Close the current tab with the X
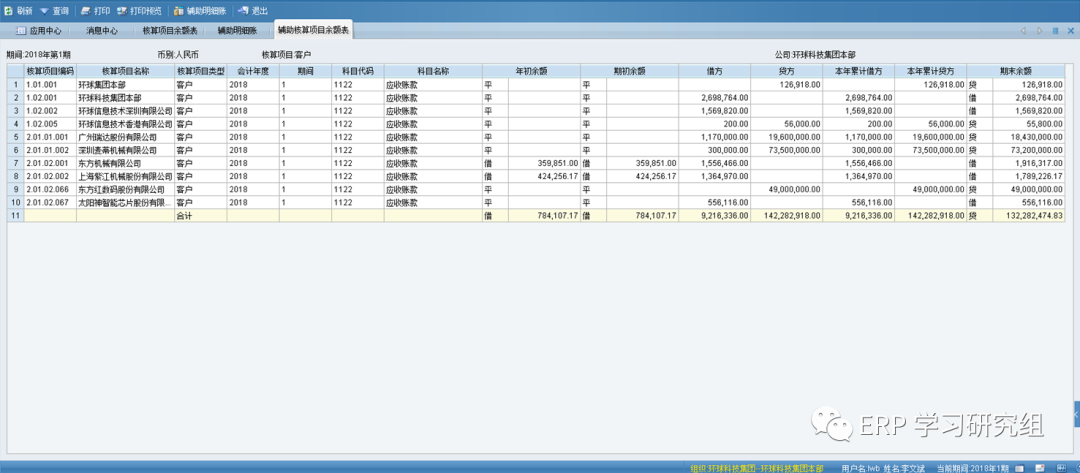 pyautogui.click(x=1069, y=31)
